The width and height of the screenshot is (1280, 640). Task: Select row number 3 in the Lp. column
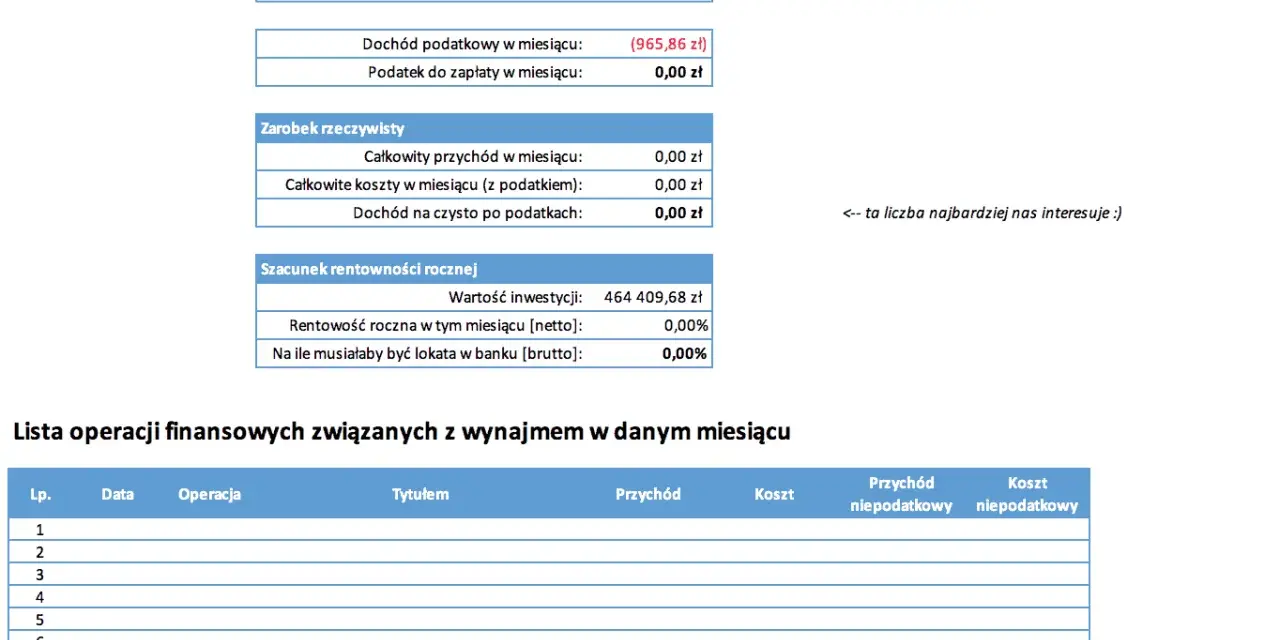tap(40, 575)
